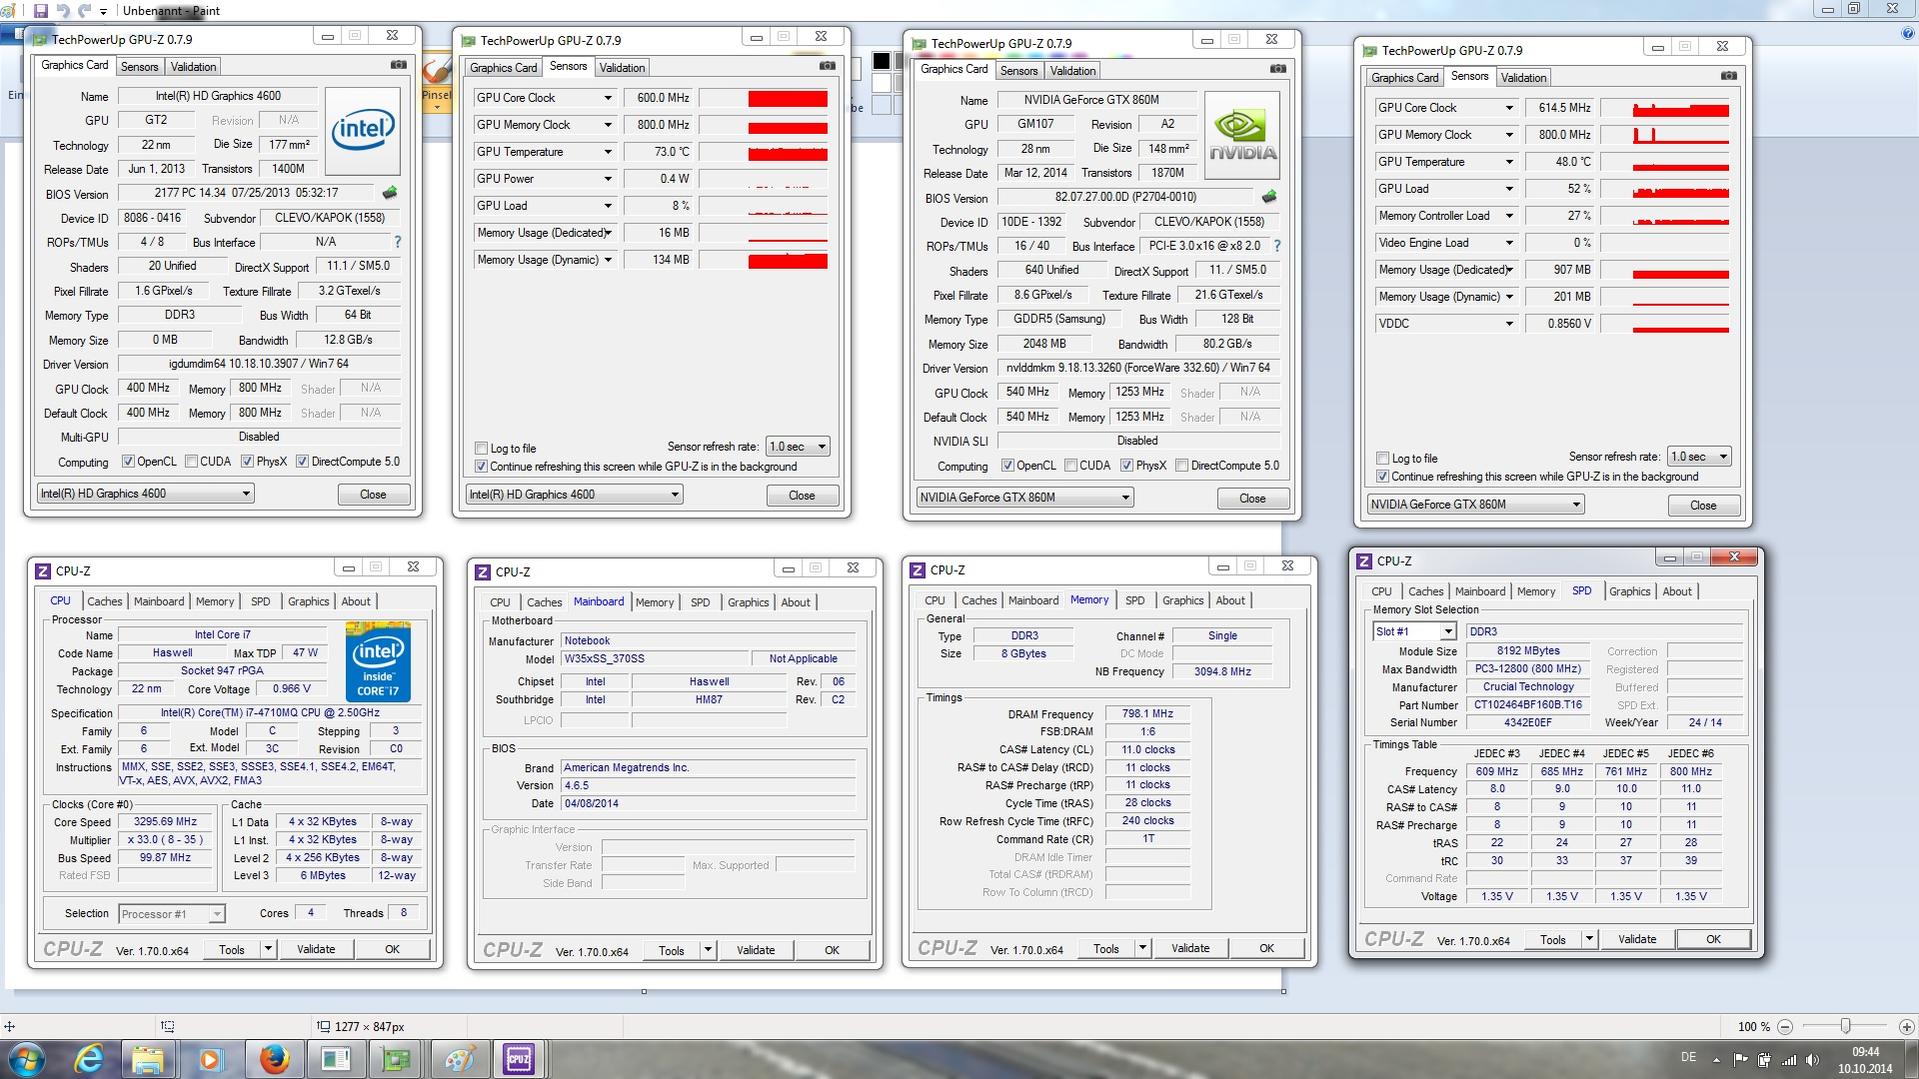
Task: Open Validation tab in GTX 860M Graphics Card window
Action: click(x=1073, y=71)
